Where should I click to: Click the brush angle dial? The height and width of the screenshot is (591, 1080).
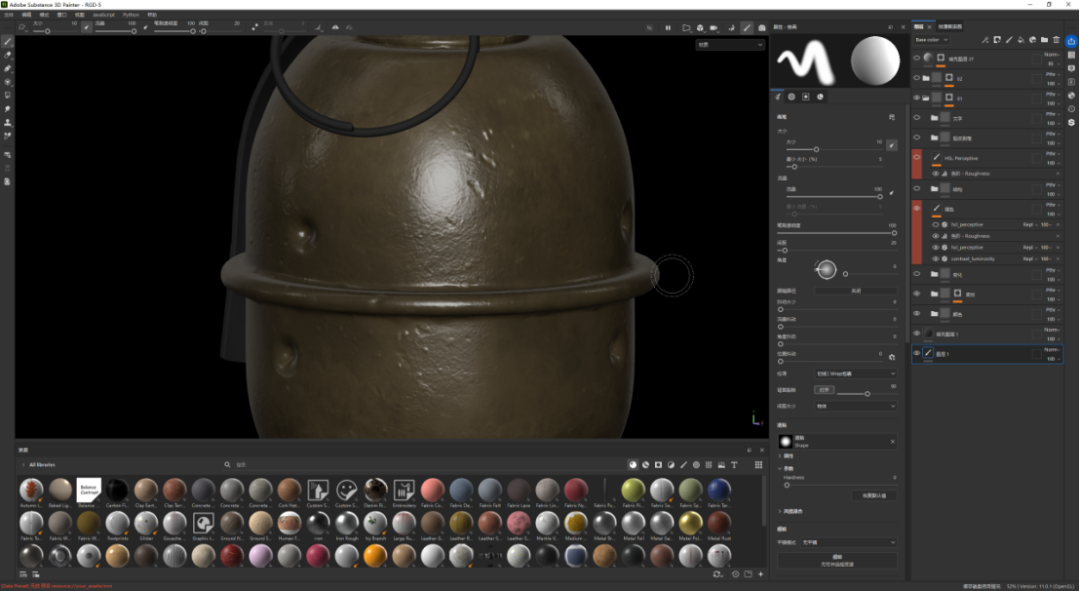click(x=826, y=269)
